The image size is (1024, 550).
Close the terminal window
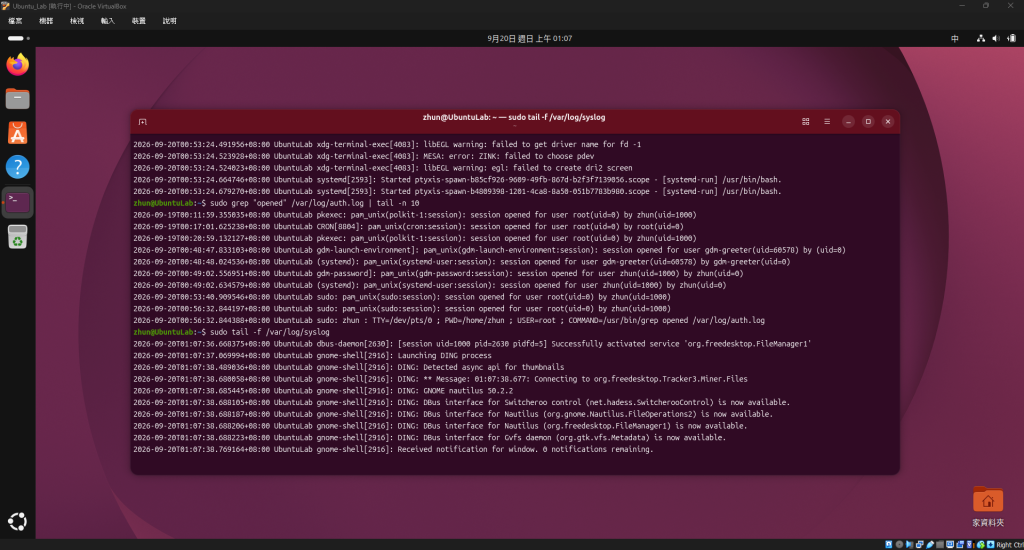(888, 121)
